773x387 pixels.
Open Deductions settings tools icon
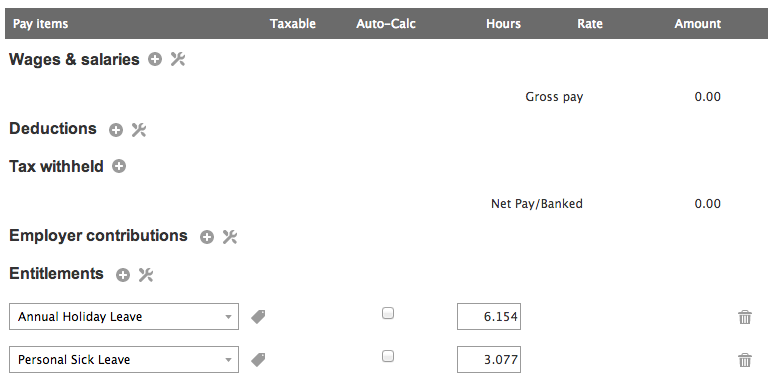139,130
